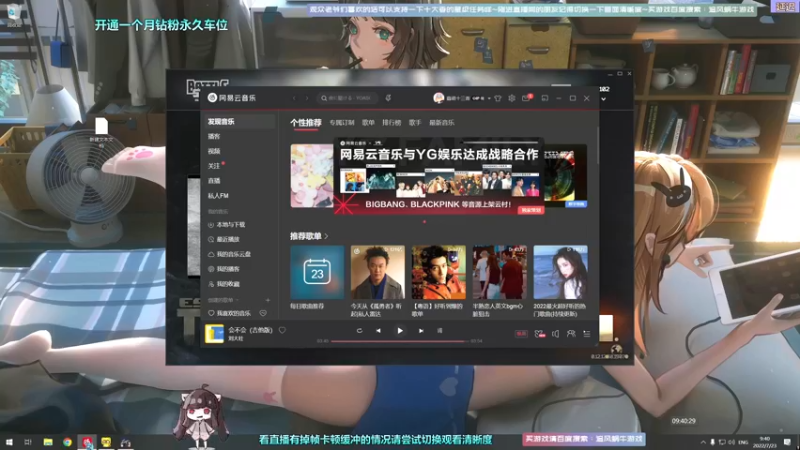Open the user avatar profile

click(438, 98)
